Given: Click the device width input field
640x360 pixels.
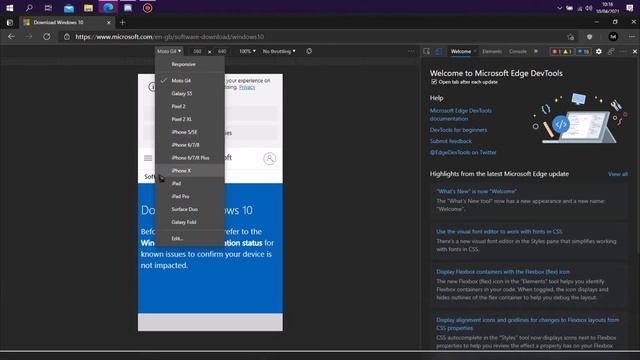Looking at the screenshot, I should 197,51.
